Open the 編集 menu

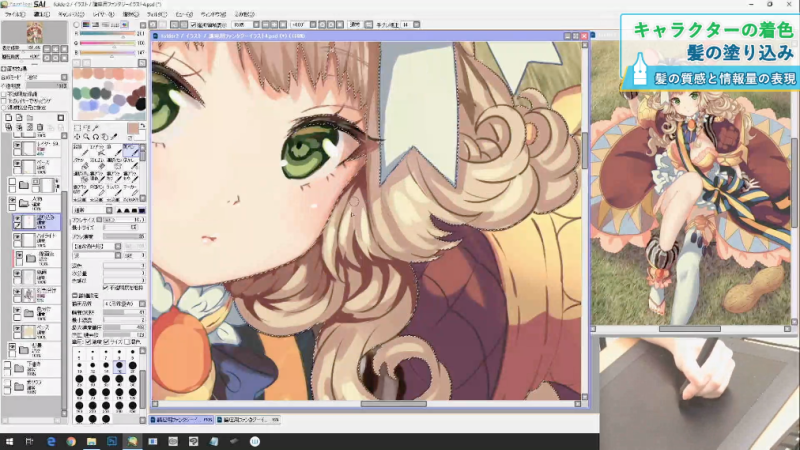pos(41,14)
